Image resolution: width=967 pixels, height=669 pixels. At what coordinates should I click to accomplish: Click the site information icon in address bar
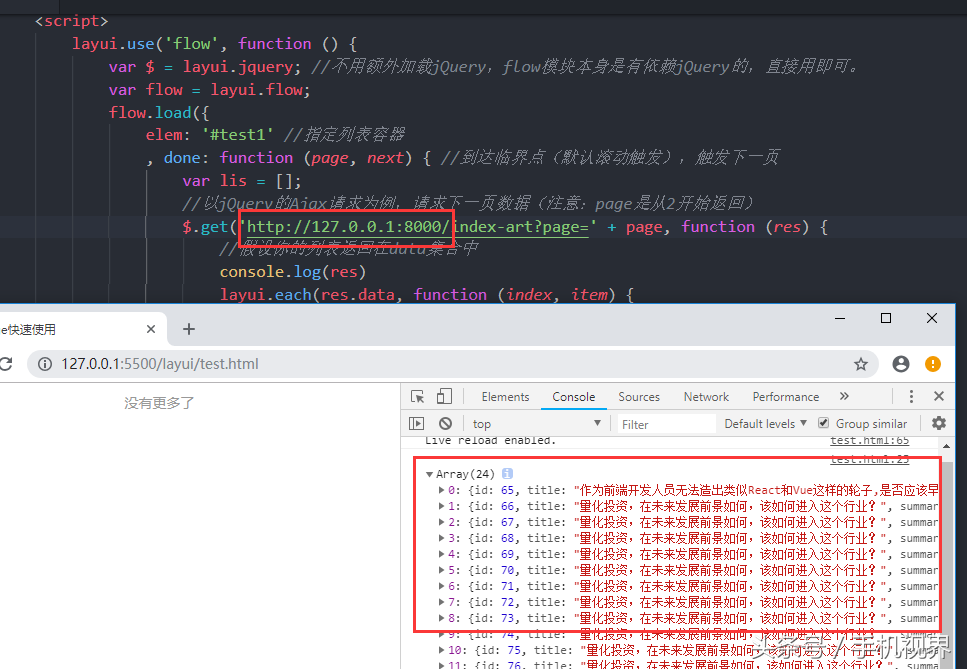tap(45, 364)
